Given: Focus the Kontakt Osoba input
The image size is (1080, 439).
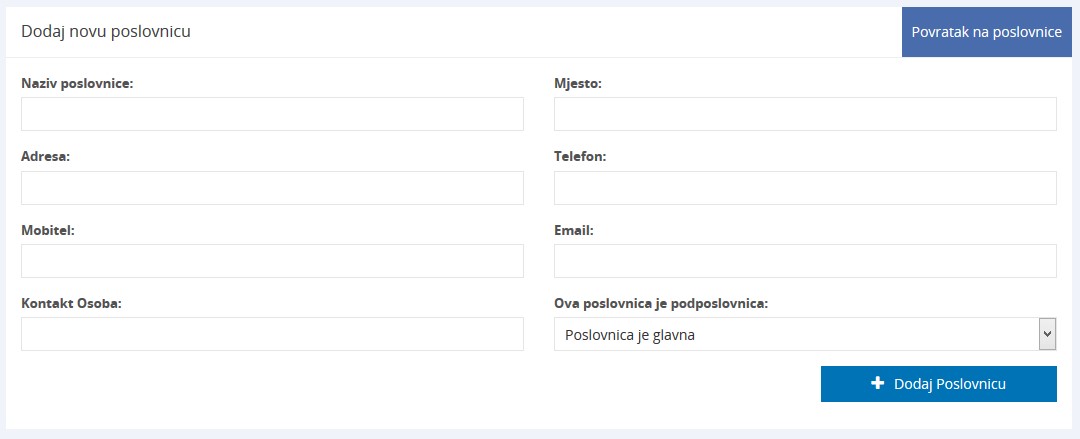Looking at the screenshot, I should pos(272,334).
